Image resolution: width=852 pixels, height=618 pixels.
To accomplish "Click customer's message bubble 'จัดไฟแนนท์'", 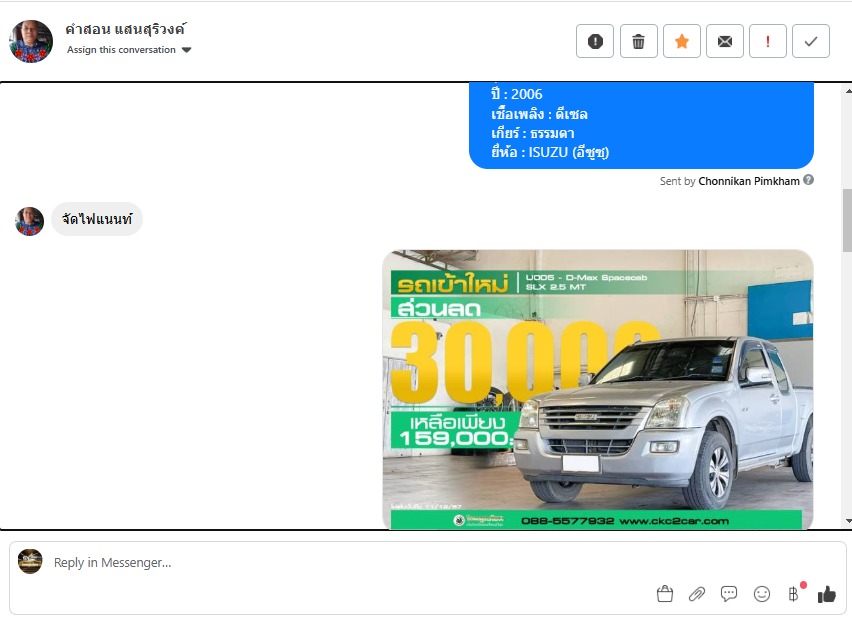I will (x=97, y=219).
